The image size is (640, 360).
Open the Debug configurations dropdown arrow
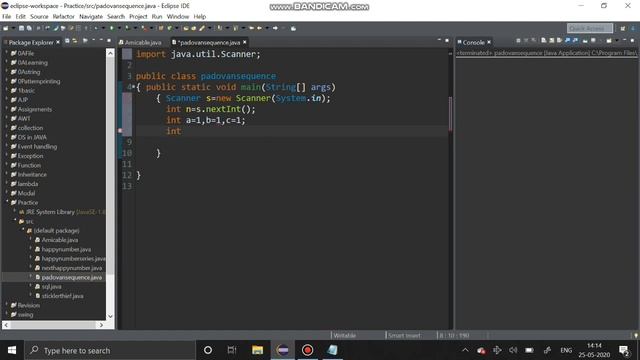103,28
